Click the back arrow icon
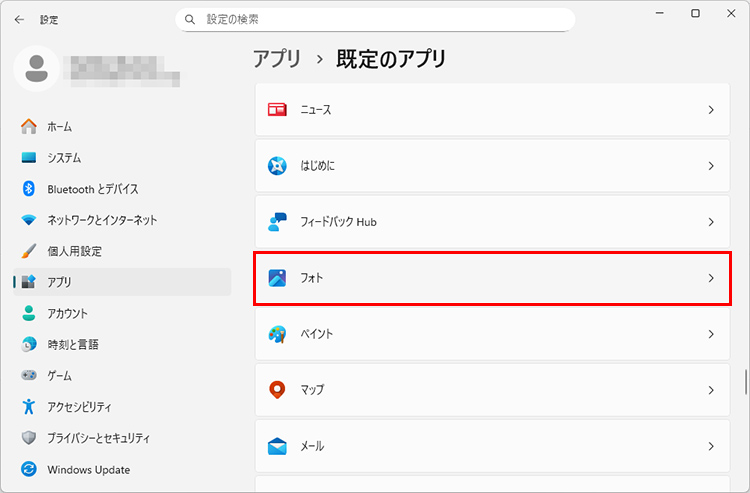 pyautogui.click(x=20, y=19)
